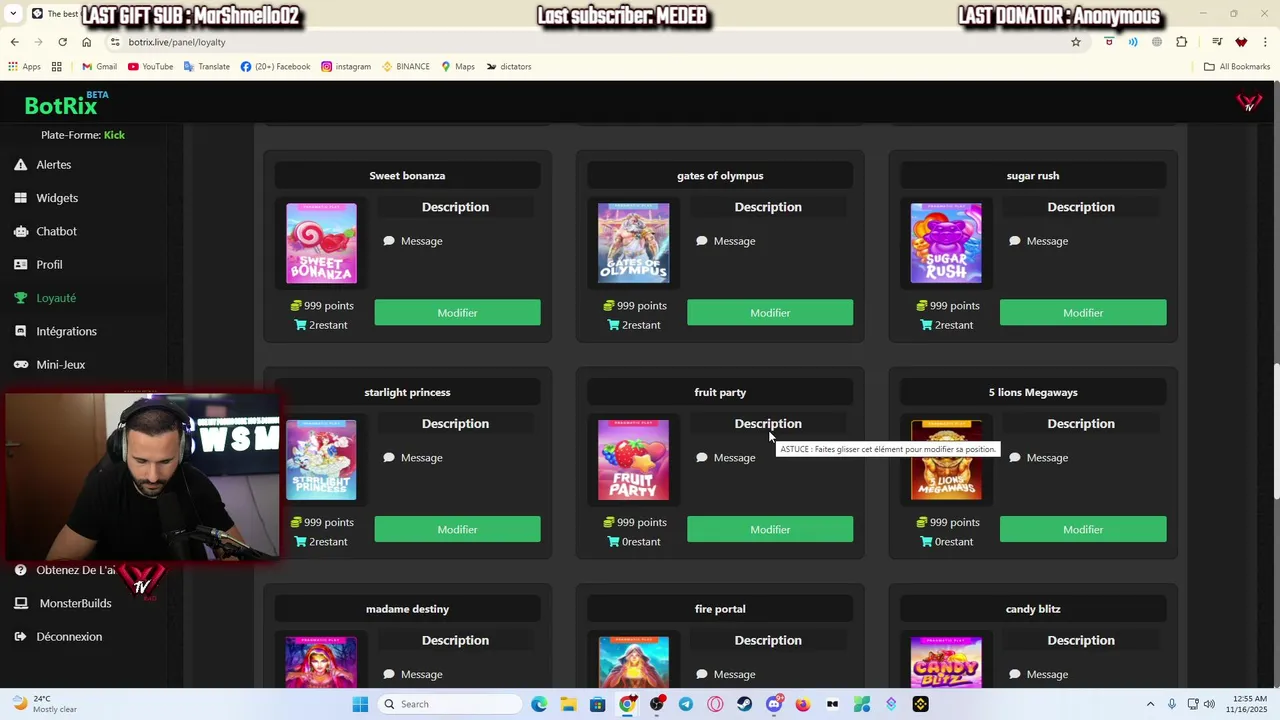Click the 'madame destiny' card title

pos(407,609)
